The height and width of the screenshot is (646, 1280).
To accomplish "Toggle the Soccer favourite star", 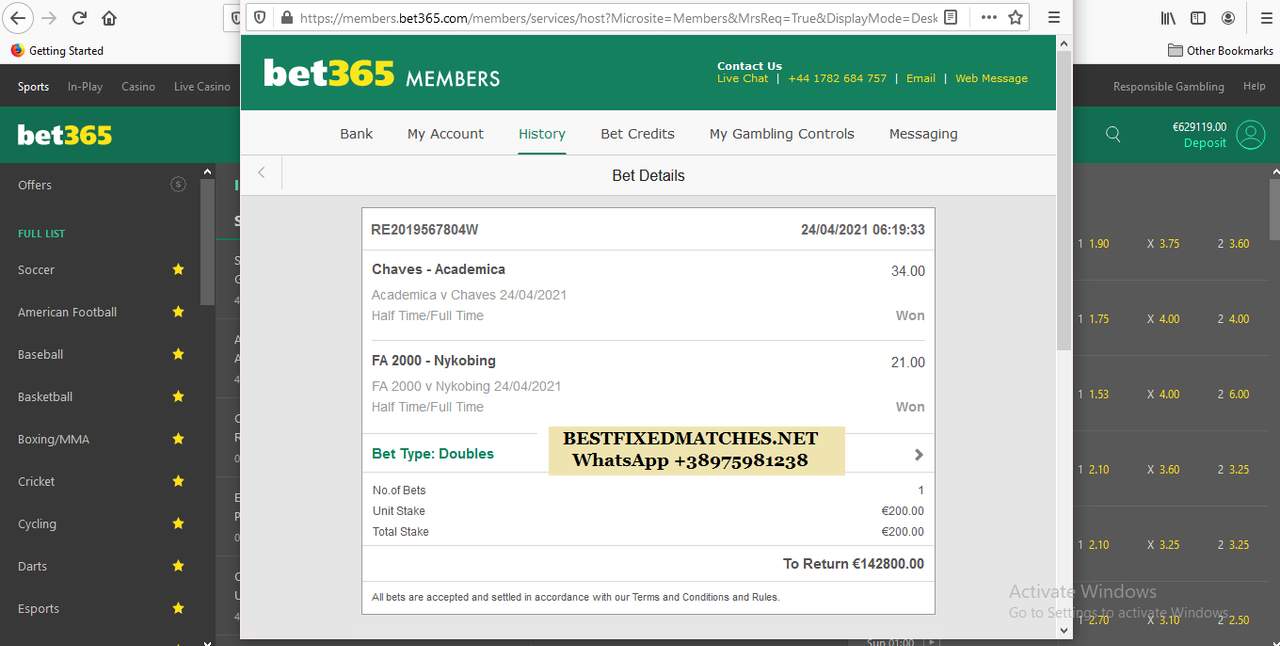I will click(x=178, y=269).
